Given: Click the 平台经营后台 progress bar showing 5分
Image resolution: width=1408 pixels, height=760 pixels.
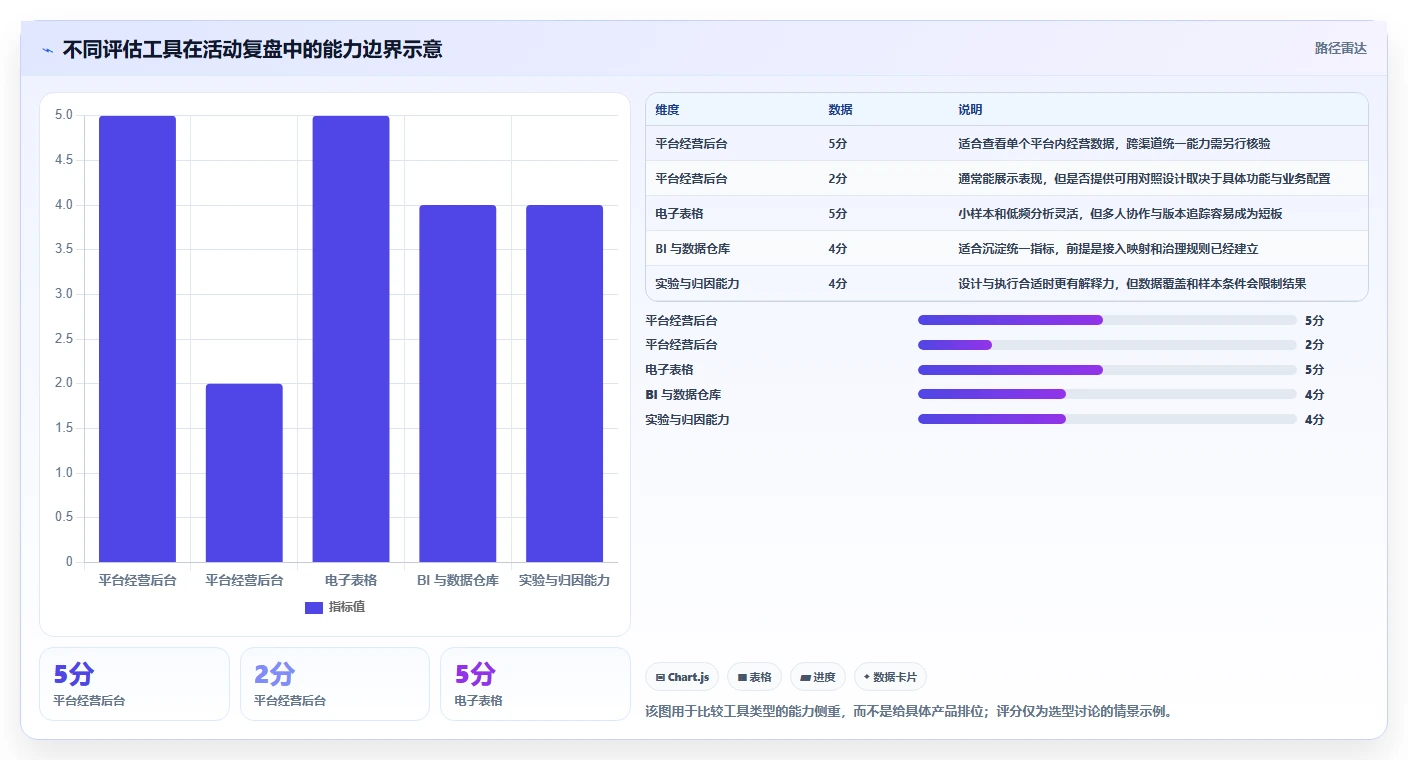Looking at the screenshot, I should (x=1107, y=320).
